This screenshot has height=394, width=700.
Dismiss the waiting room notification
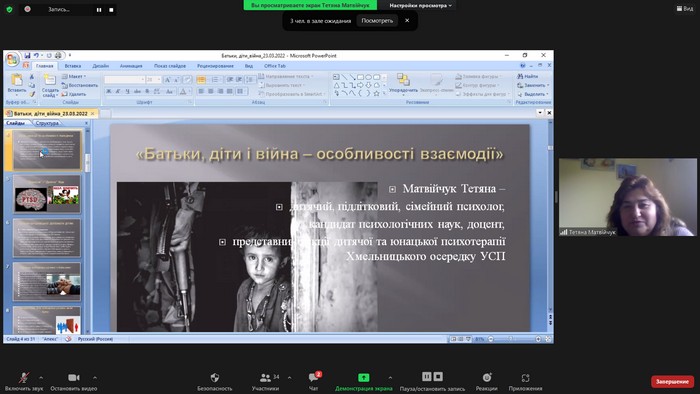point(407,21)
